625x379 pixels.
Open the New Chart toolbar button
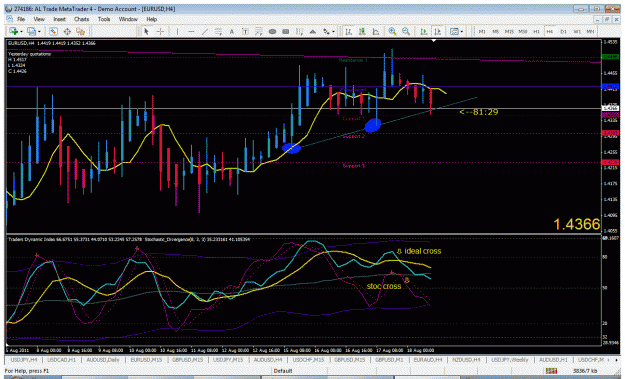pyautogui.click(x=13, y=31)
